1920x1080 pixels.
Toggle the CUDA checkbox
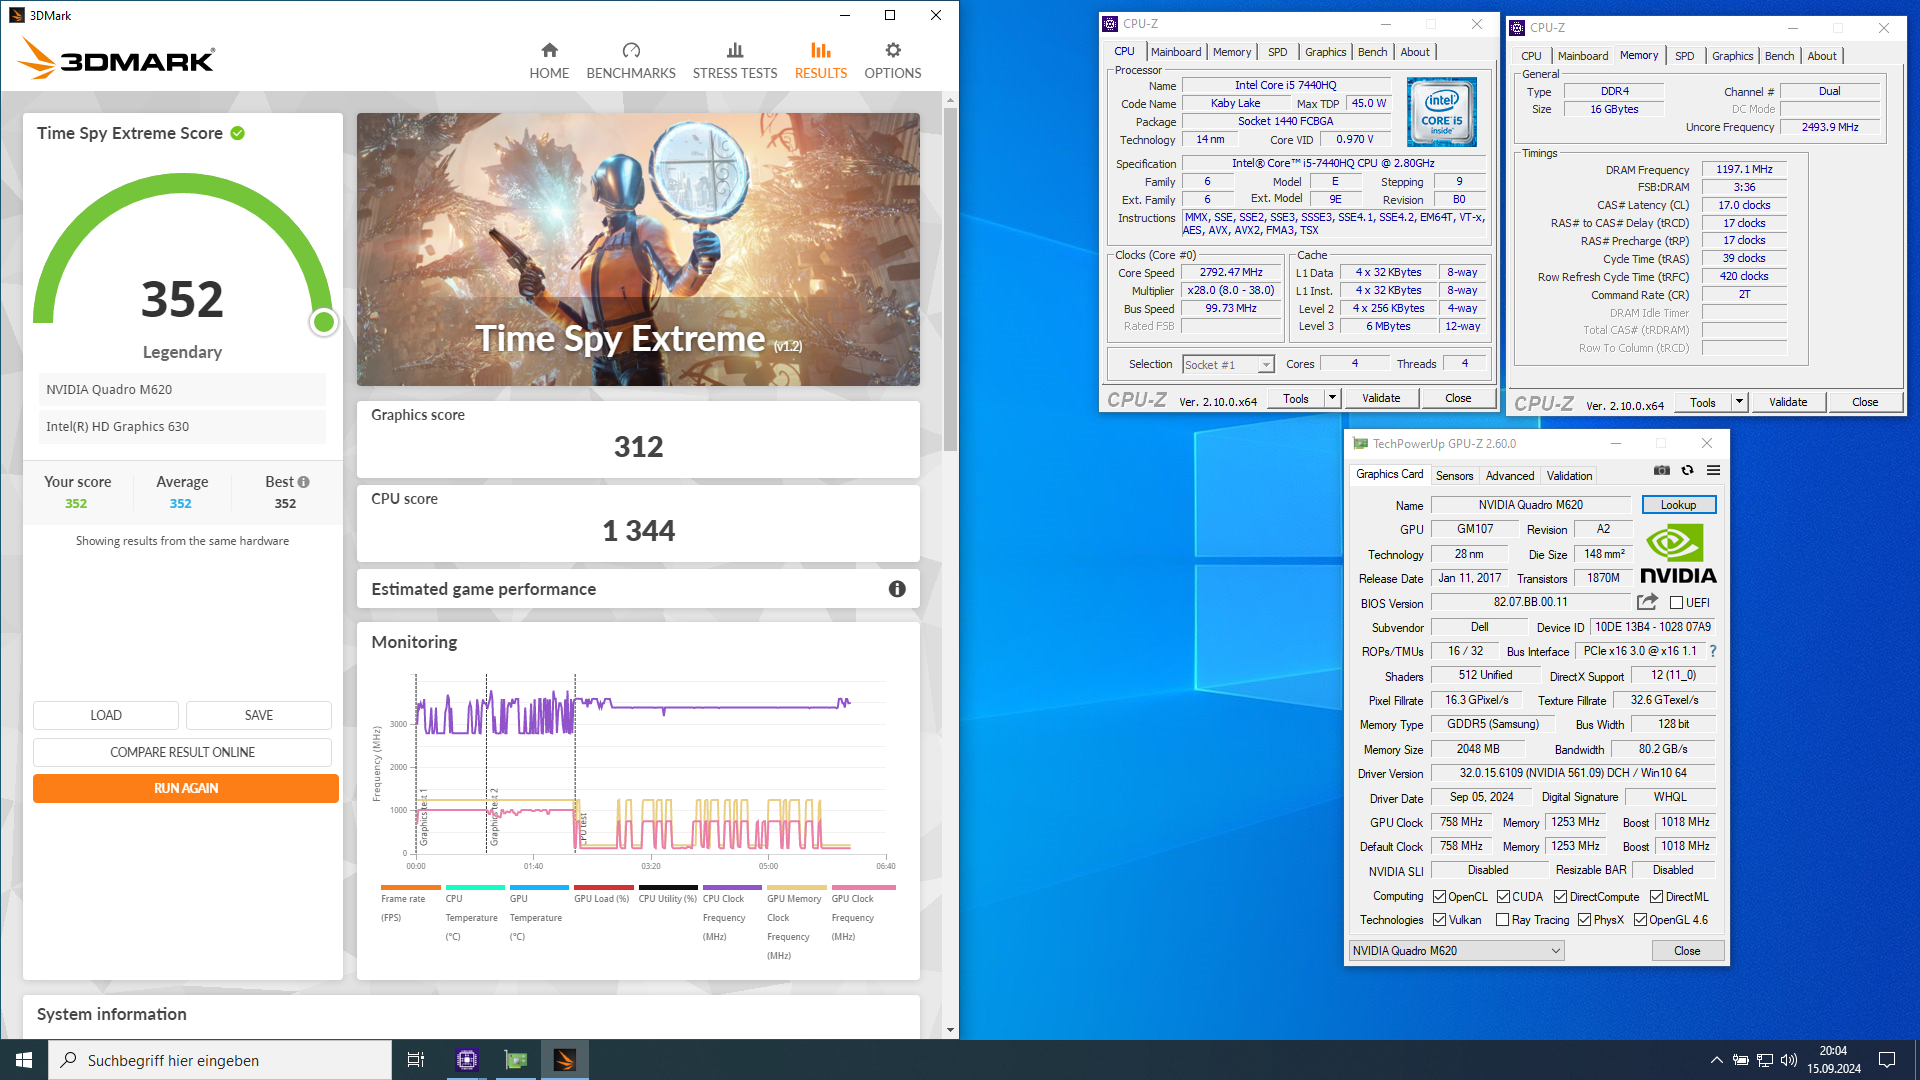[1504, 897]
